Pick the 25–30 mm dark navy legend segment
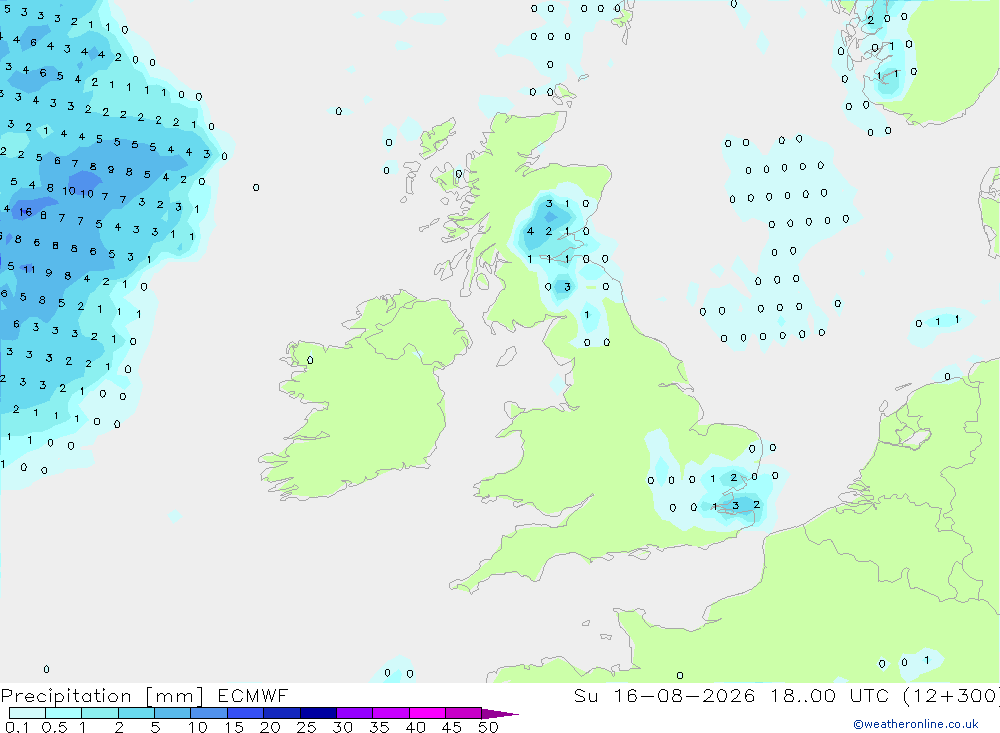Image resolution: width=1000 pixels, height=733 pixels. point(318,713)
